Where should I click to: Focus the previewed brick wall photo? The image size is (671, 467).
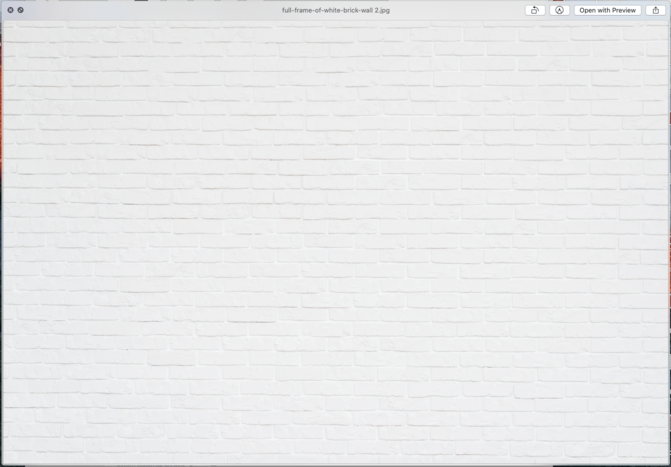tap(335, 240)
